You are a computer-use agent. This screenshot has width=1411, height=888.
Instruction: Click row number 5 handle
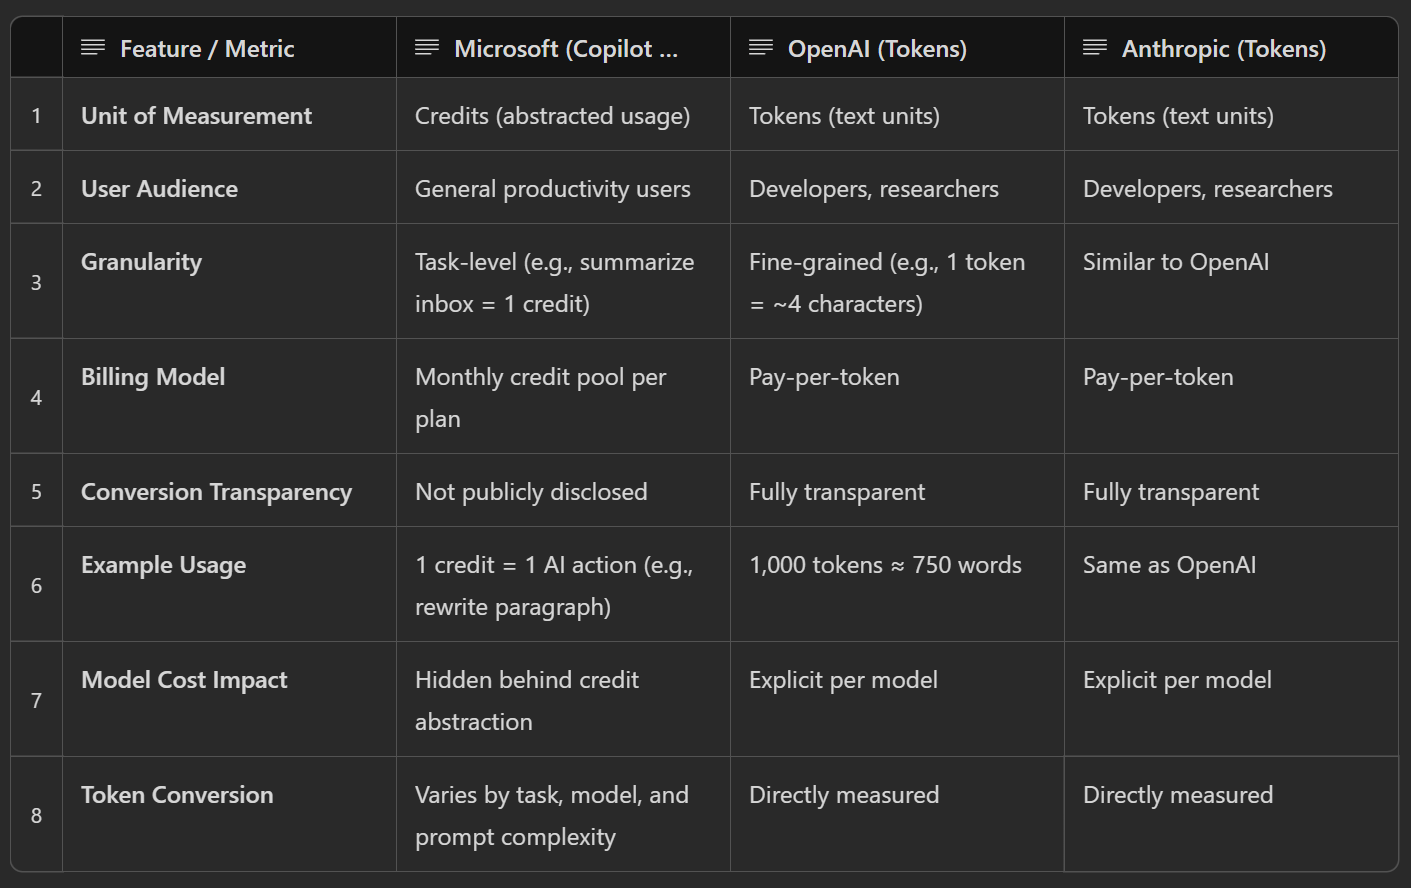37,492
